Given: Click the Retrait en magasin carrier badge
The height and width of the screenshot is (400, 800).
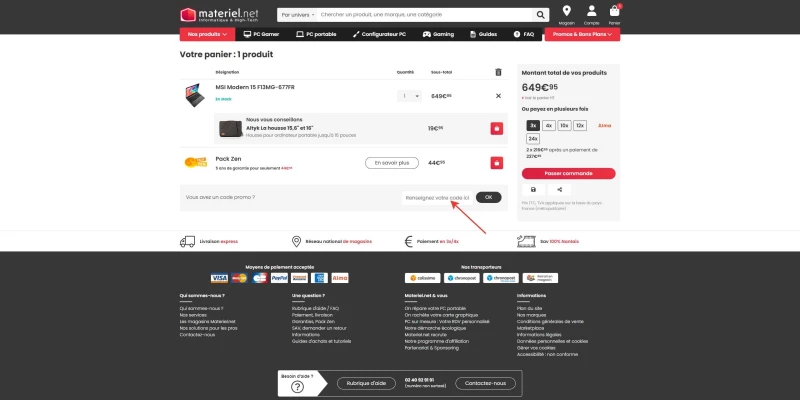Looking at the screenshot, I should (x=540, y=278).
